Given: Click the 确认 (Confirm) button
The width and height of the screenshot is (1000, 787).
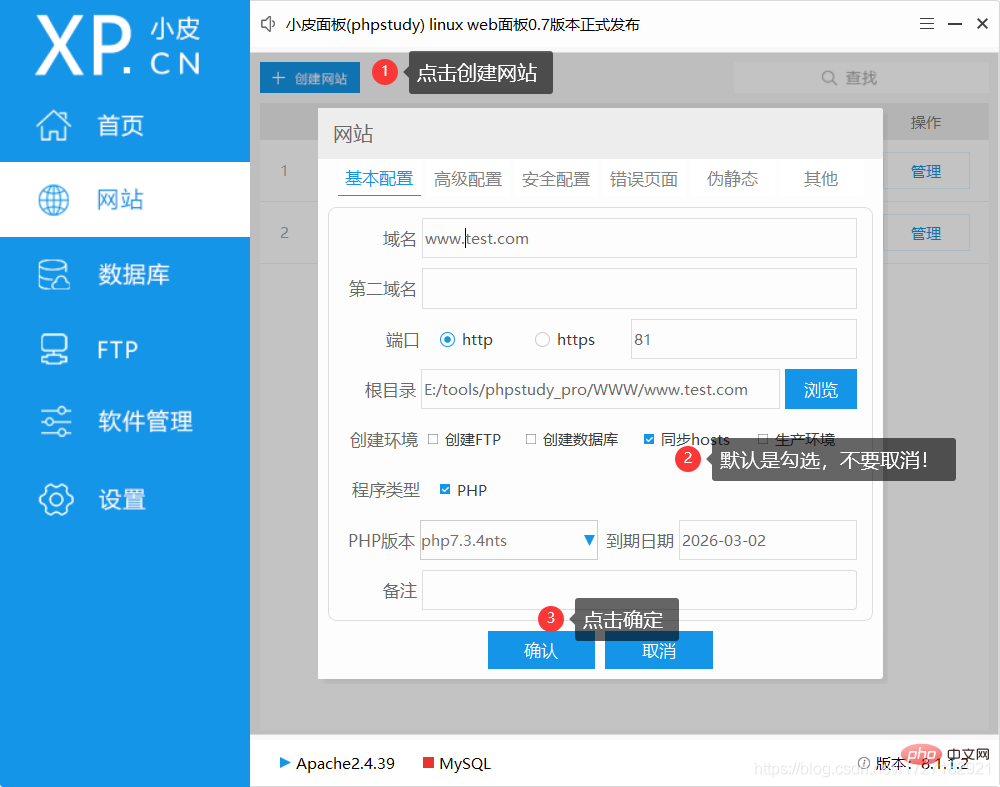Looking at the screenshot, I should tap(541, 650).
